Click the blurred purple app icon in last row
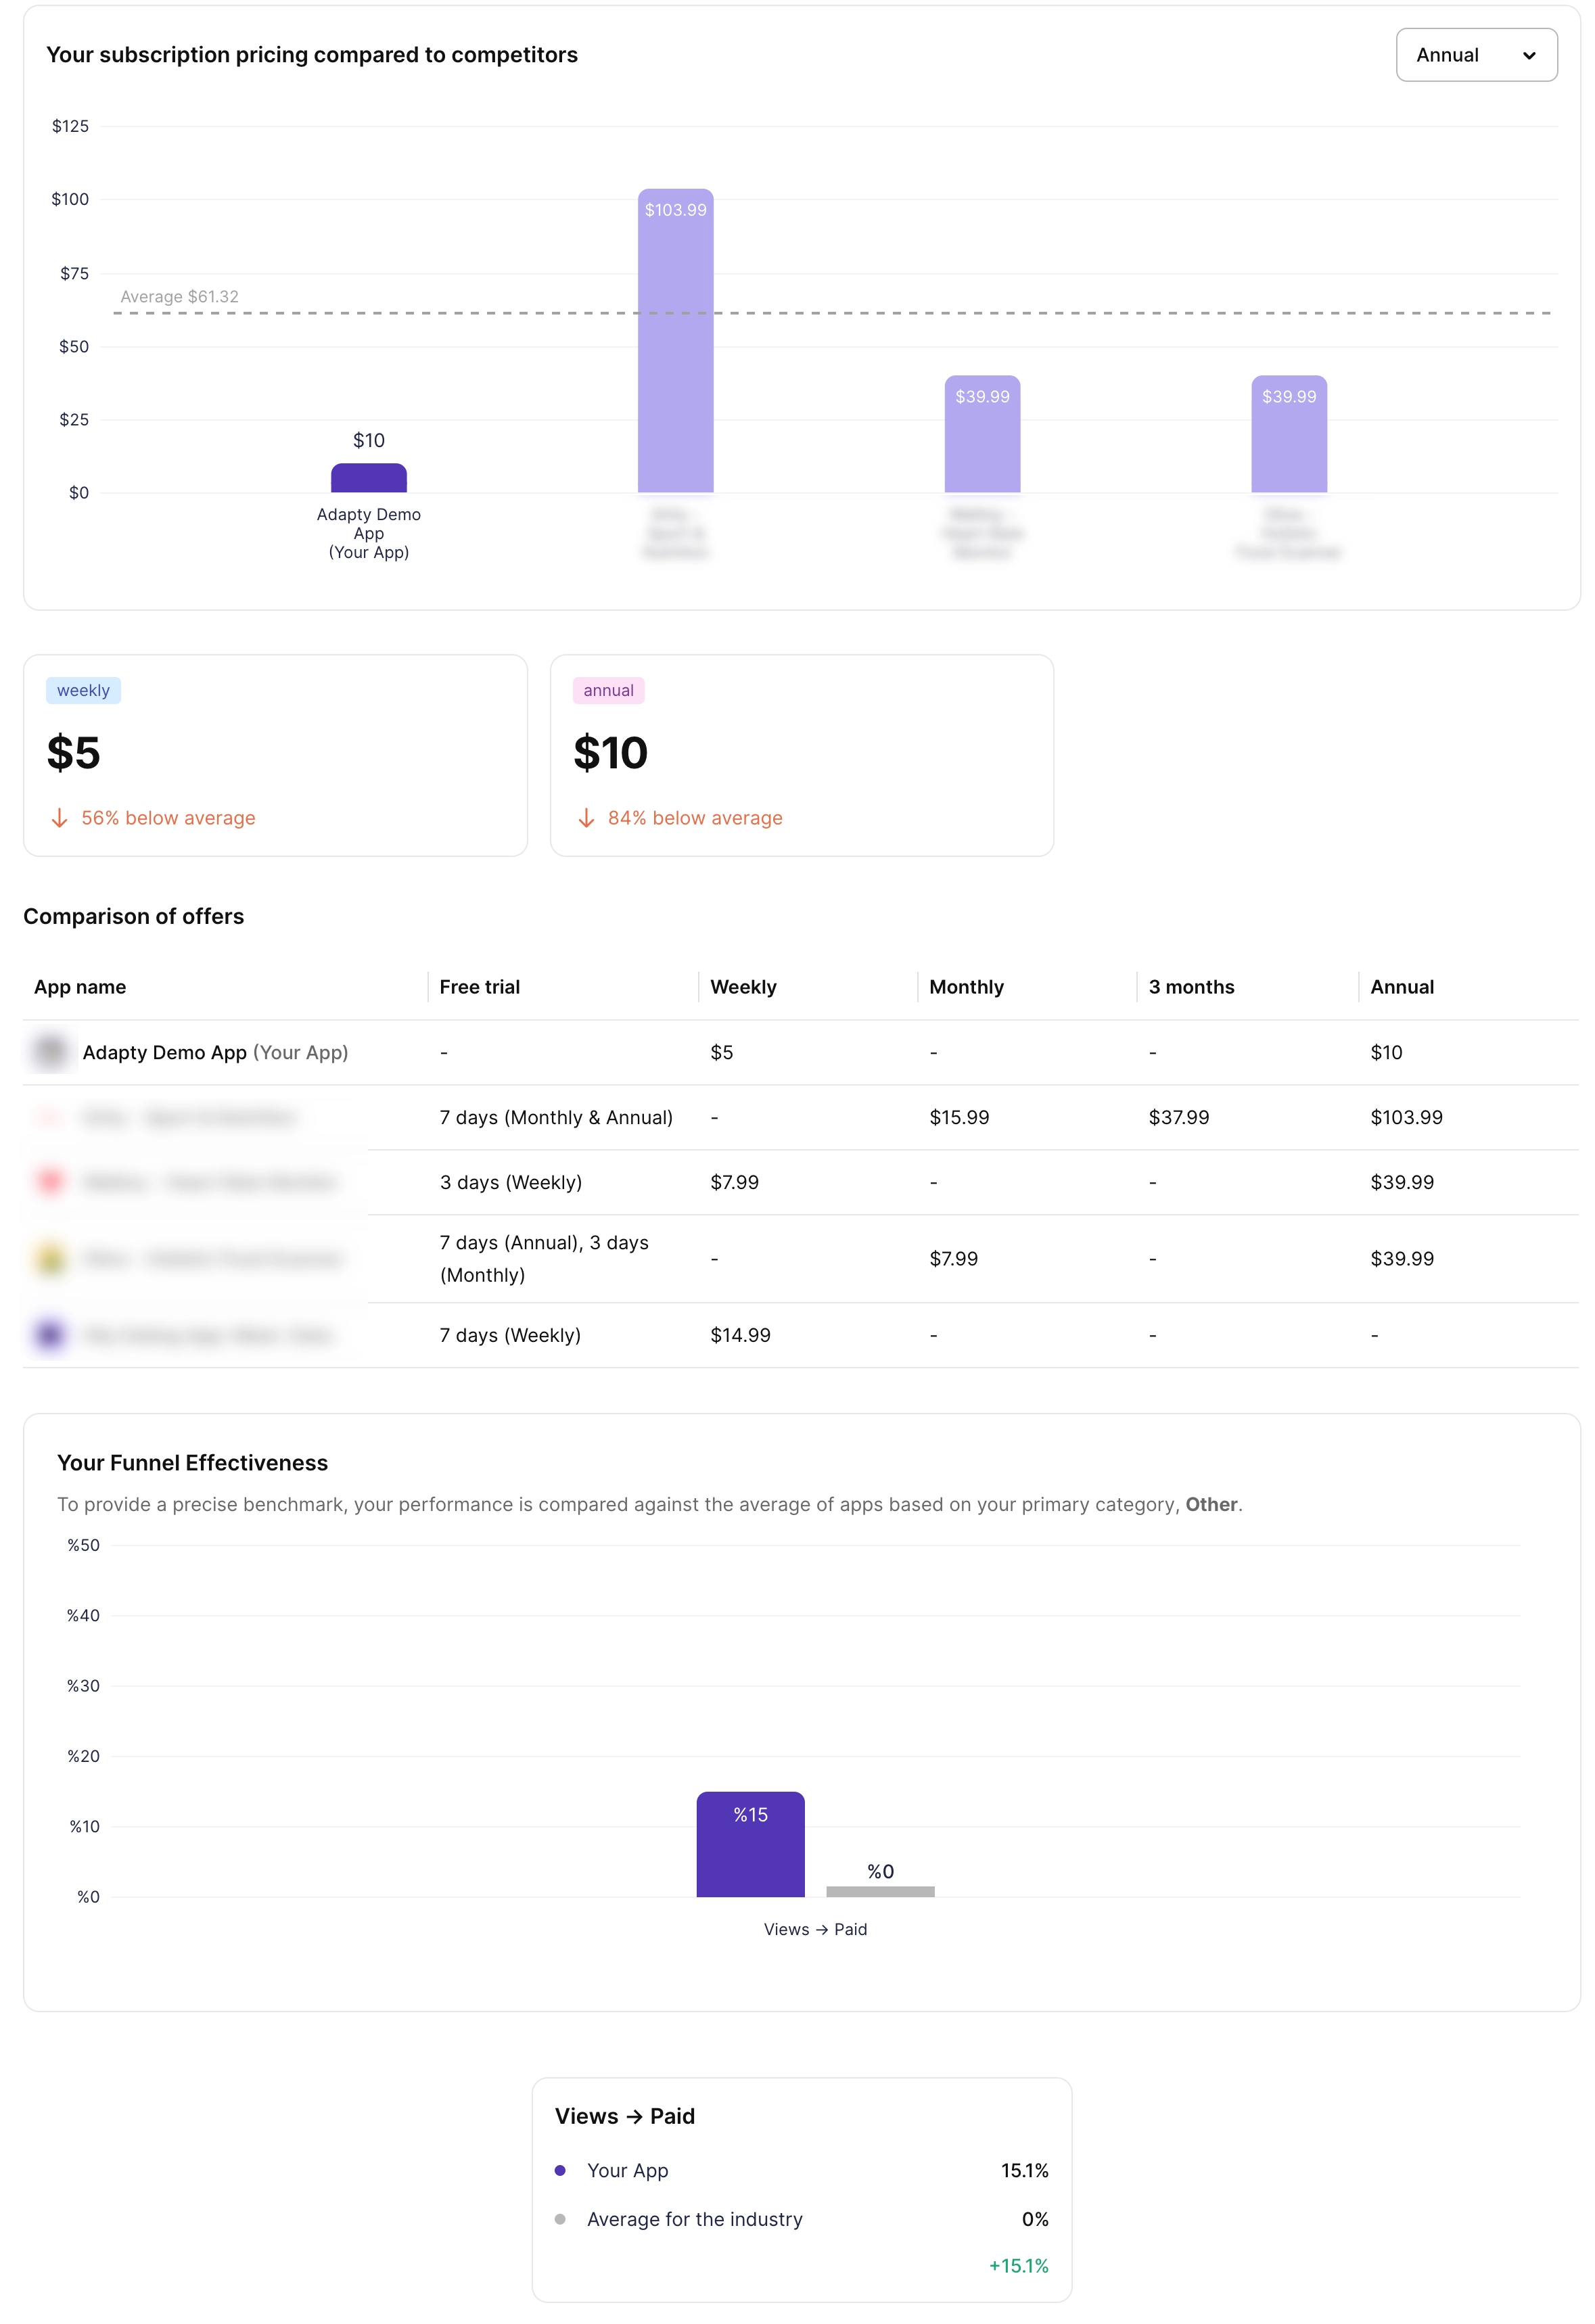 (50, 1334)
